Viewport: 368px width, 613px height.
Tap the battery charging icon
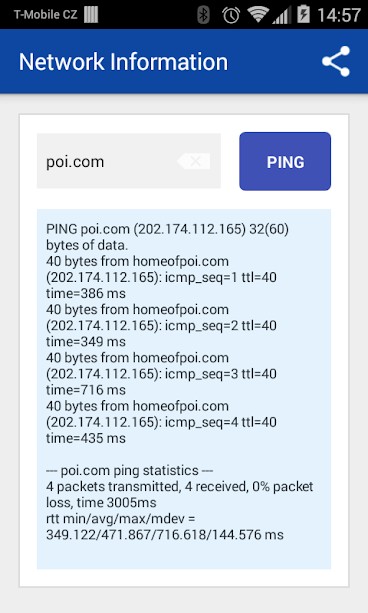point(303,14)
